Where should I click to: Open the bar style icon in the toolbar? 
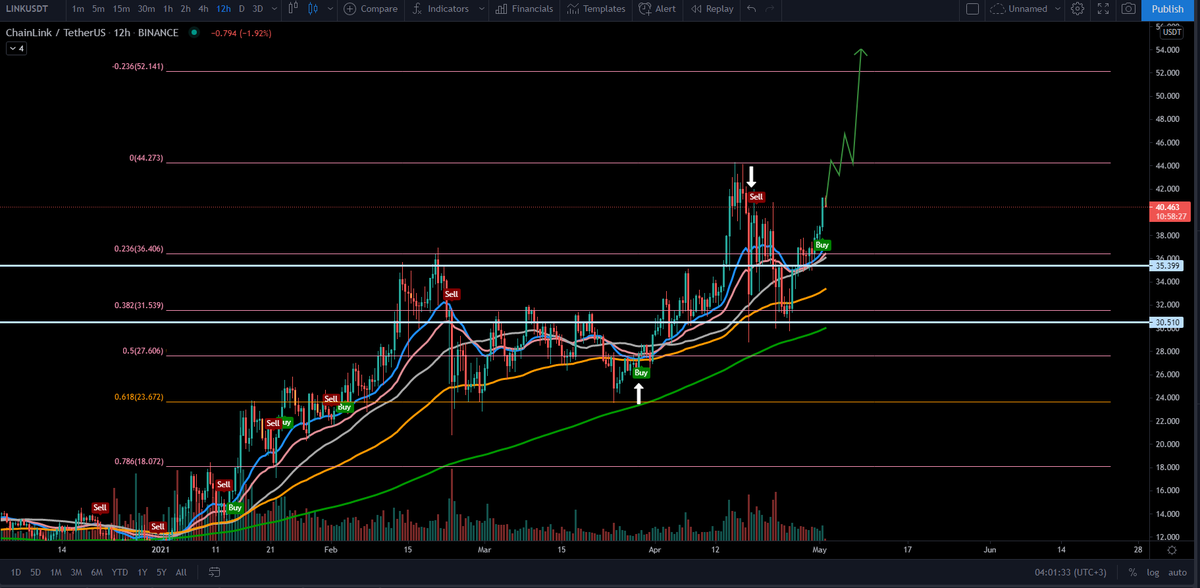pyautogui.click(x=293, y=9)
